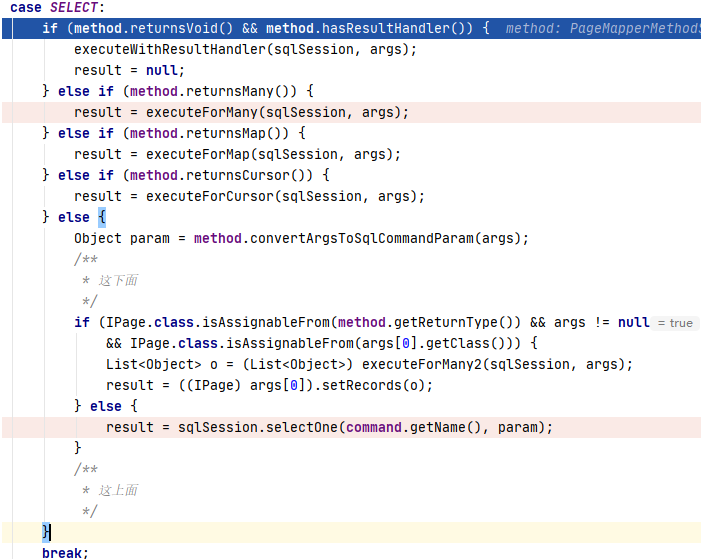Click 'executeForMap(sqlSession, args);' call
The width and height of the screenshot is (704, 559).
click(x=273, y=154)
